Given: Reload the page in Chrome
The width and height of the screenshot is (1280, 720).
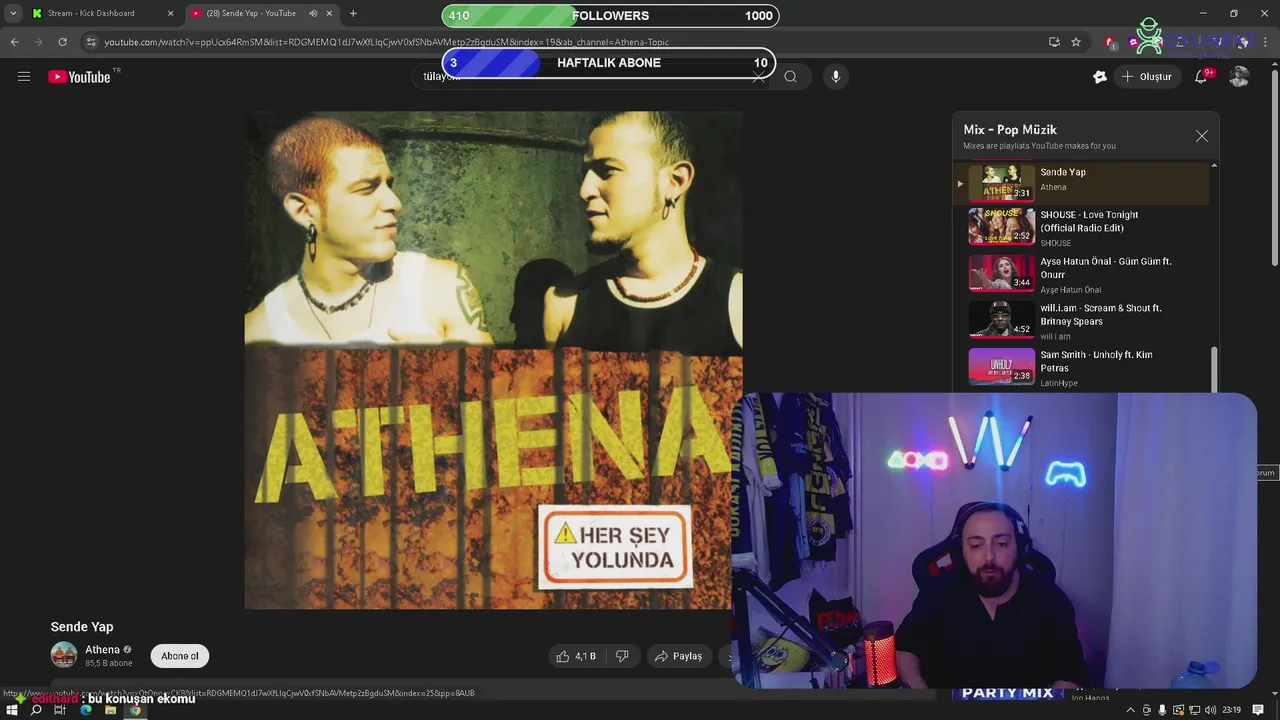Looking at the screenshot, I should click(62, 42).
